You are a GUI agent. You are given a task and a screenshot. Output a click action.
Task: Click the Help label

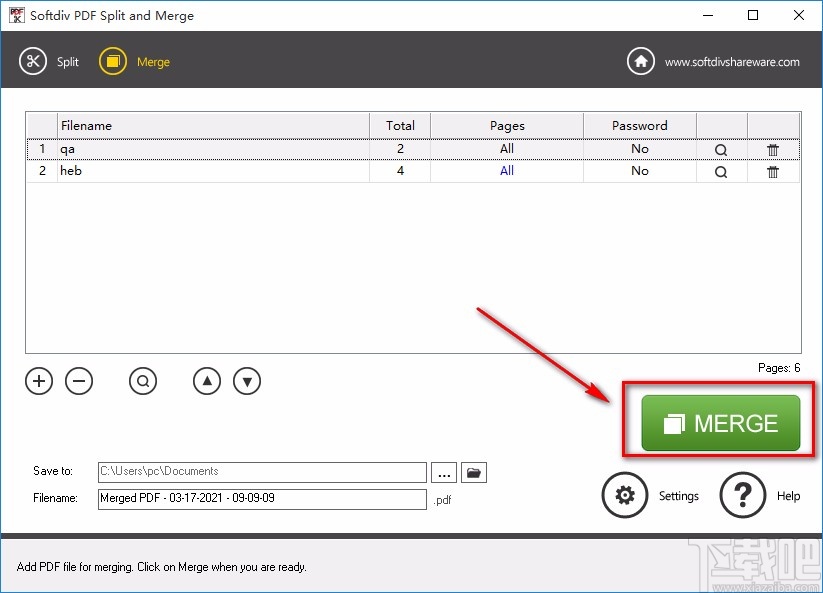click(x=788, y=496)
